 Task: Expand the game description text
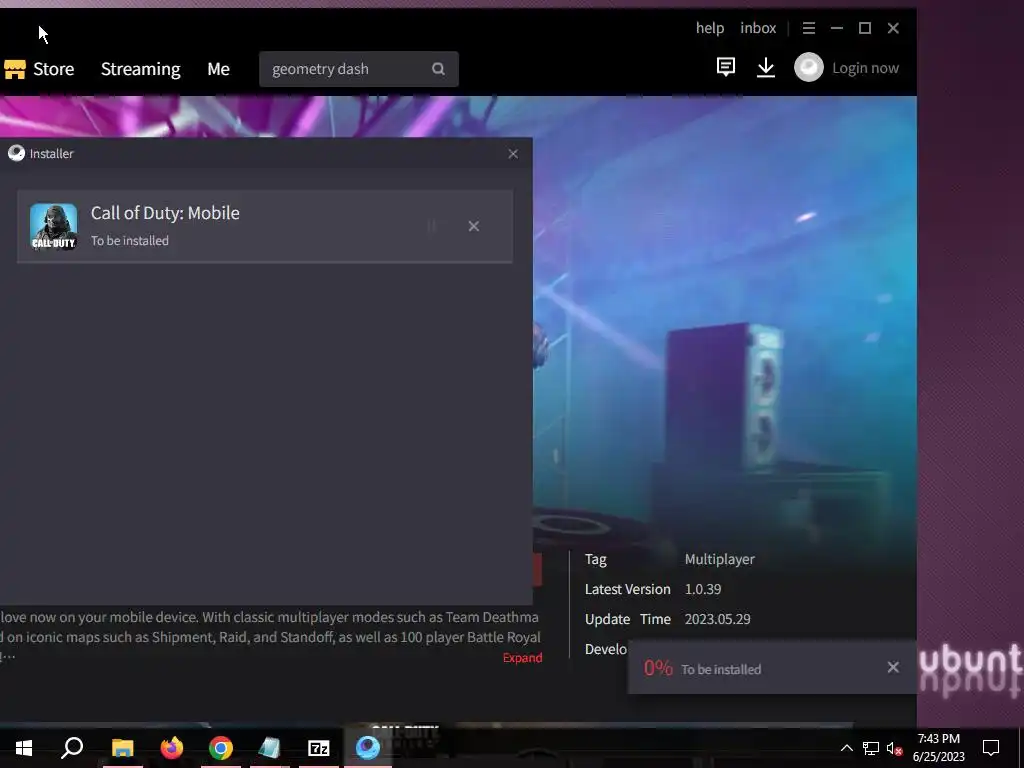pos(522,658)
